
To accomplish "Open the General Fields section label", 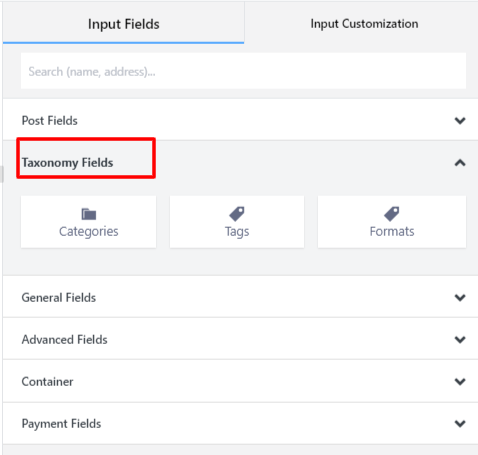I will (x=59, y=297).
